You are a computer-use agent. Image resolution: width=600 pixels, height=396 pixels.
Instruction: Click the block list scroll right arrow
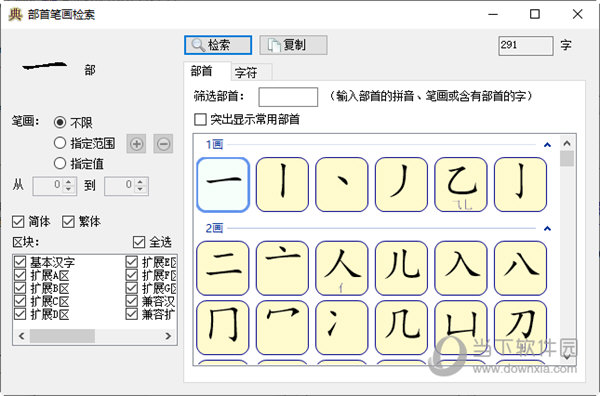(168, 336)
